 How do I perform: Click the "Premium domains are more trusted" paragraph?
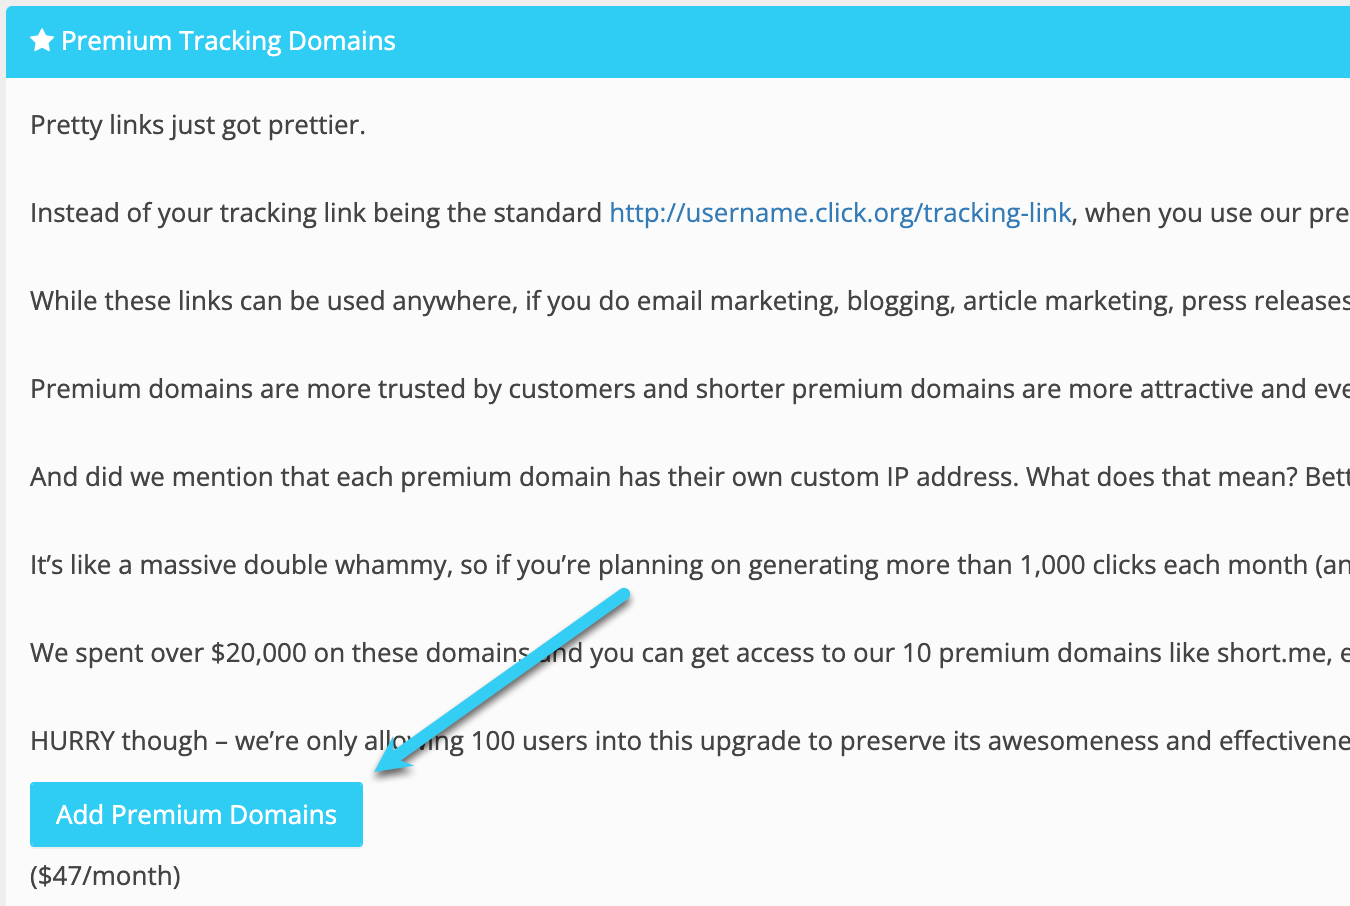click(x=690, y=389)
